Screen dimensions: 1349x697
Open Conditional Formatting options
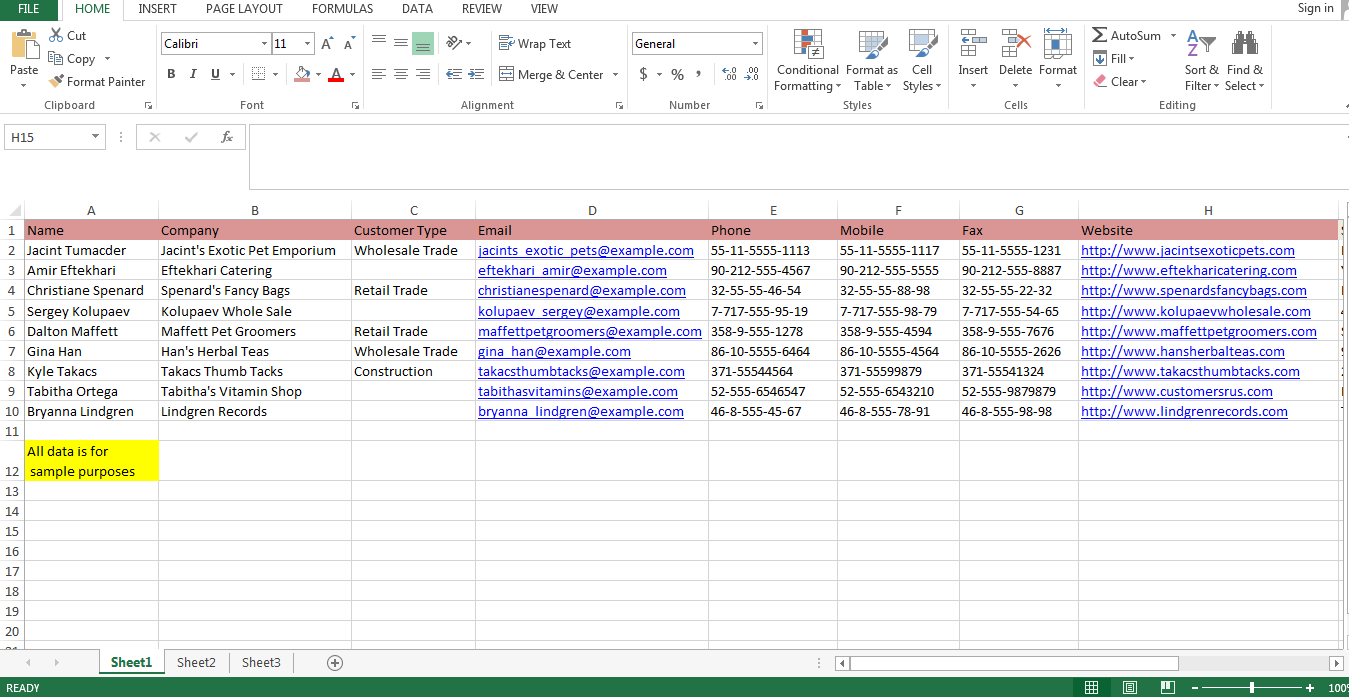(808, 61)
